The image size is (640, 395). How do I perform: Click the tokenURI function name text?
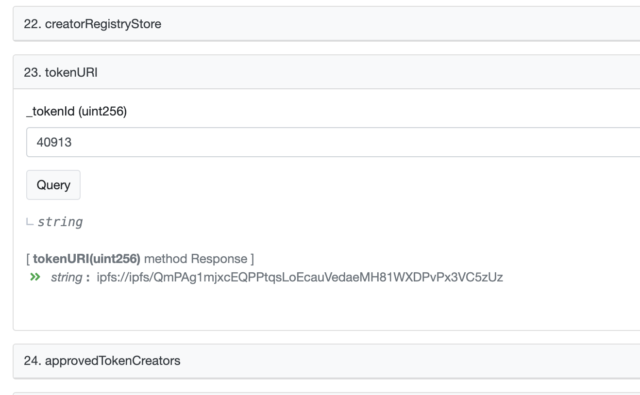(x=71, y=73)
